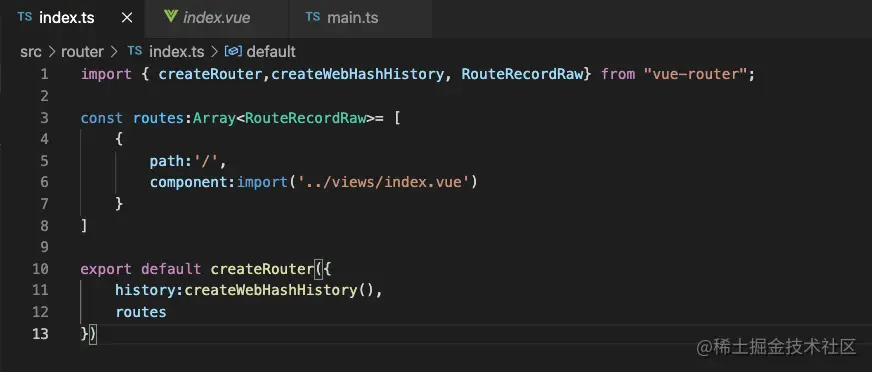Open the index.ts breadcrumb

coord(176,52)
